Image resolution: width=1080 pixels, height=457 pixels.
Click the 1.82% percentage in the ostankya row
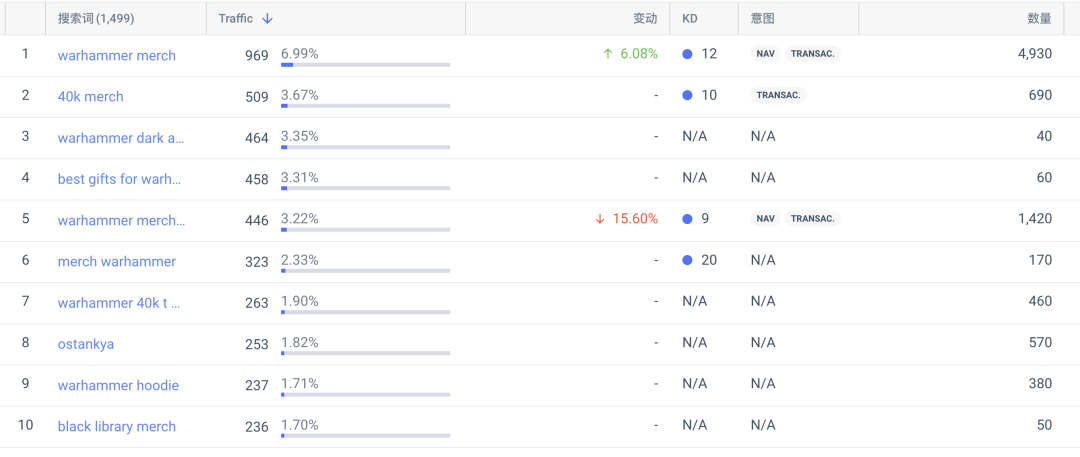click(x=300, y=343)
